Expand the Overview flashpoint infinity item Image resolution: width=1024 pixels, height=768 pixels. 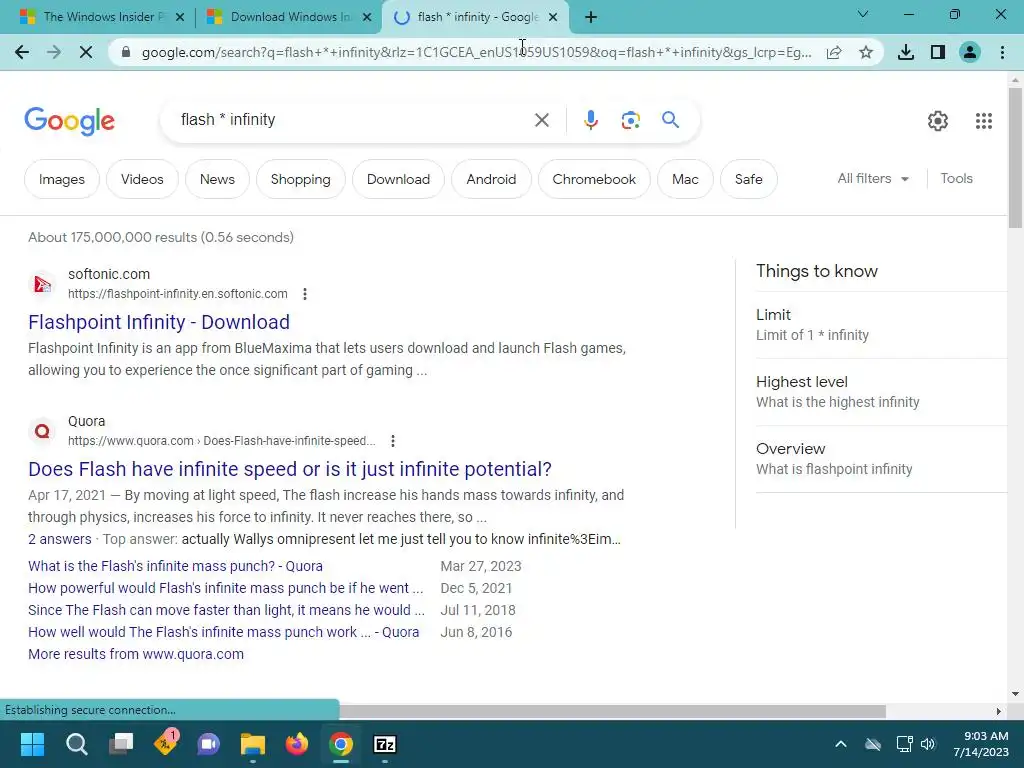(x=882, y=459)
